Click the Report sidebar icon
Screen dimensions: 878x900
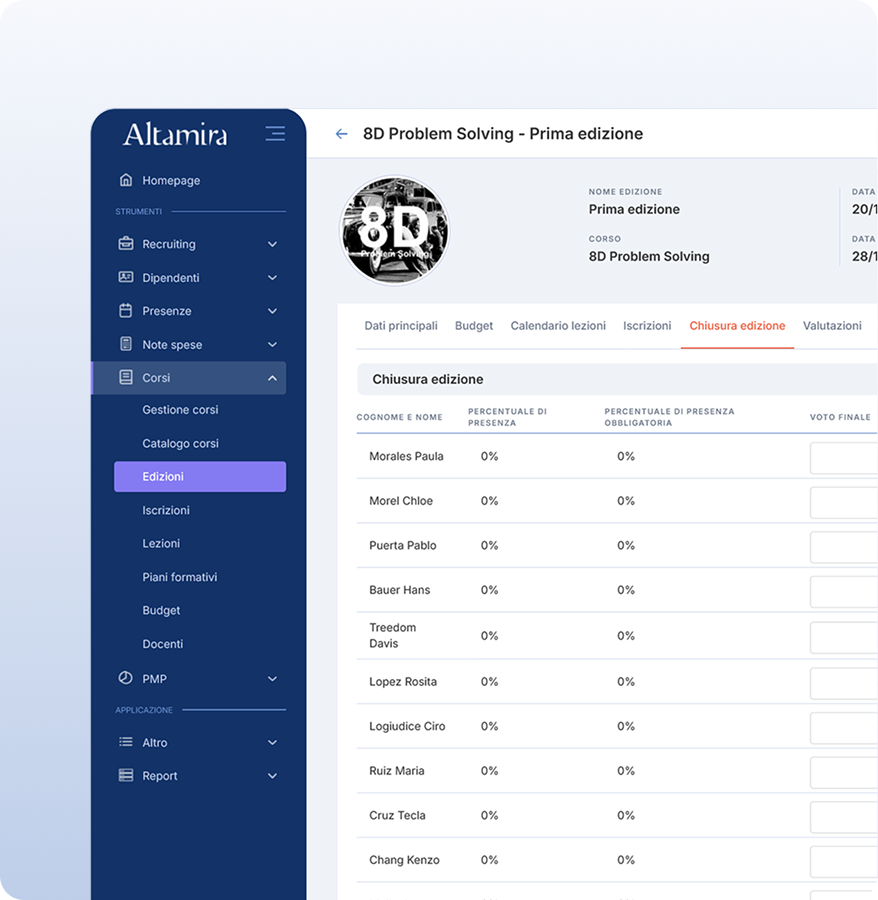(126, 776)
